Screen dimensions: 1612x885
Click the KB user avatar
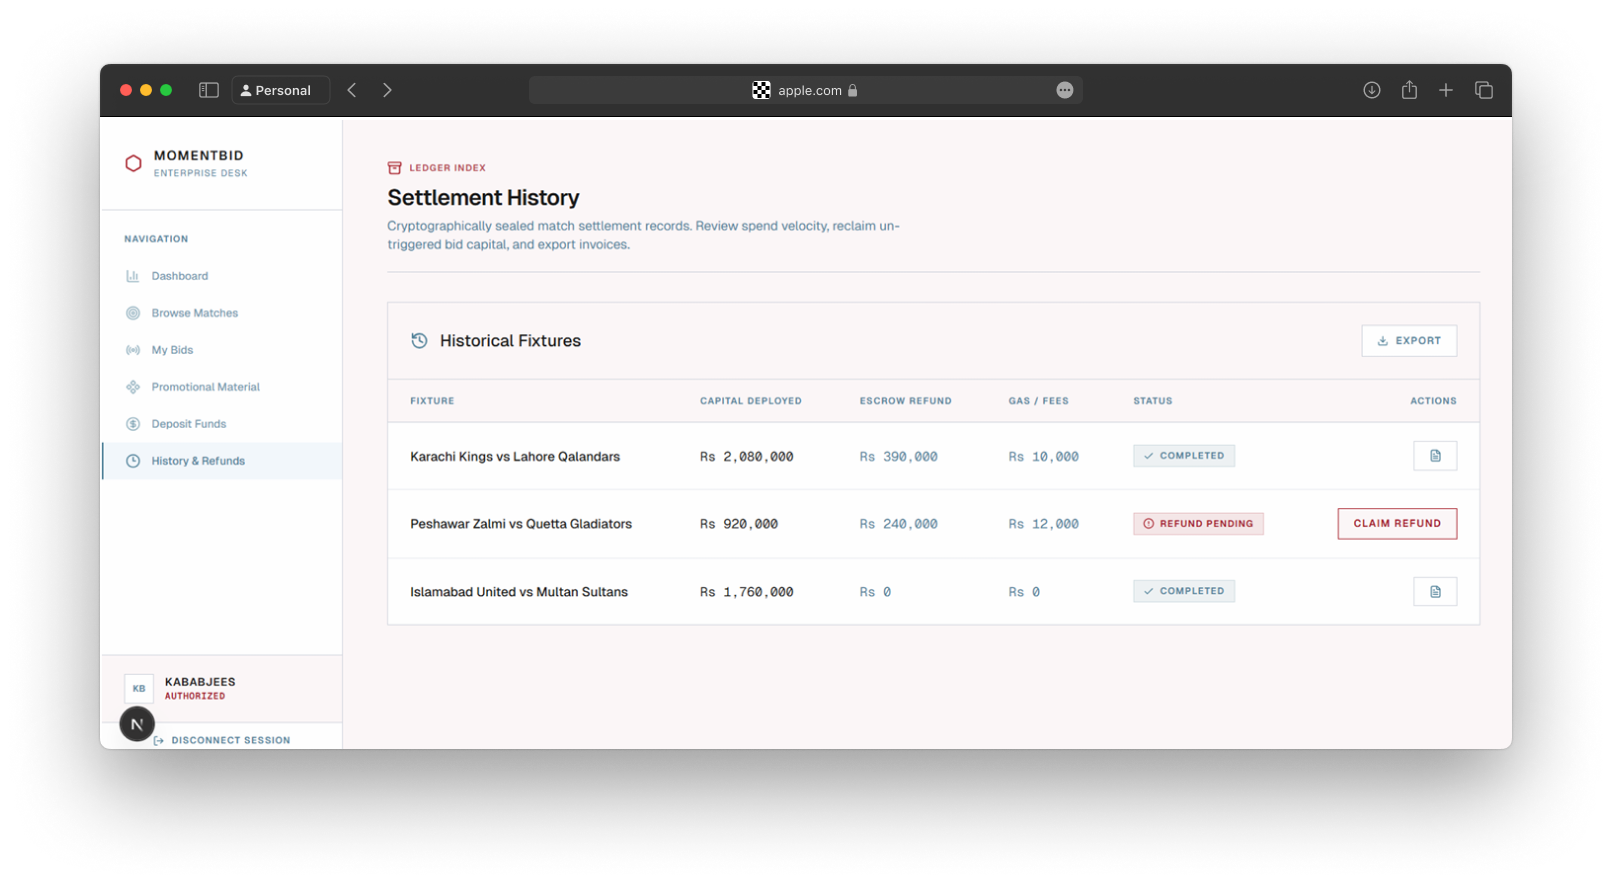coord(139,688)
